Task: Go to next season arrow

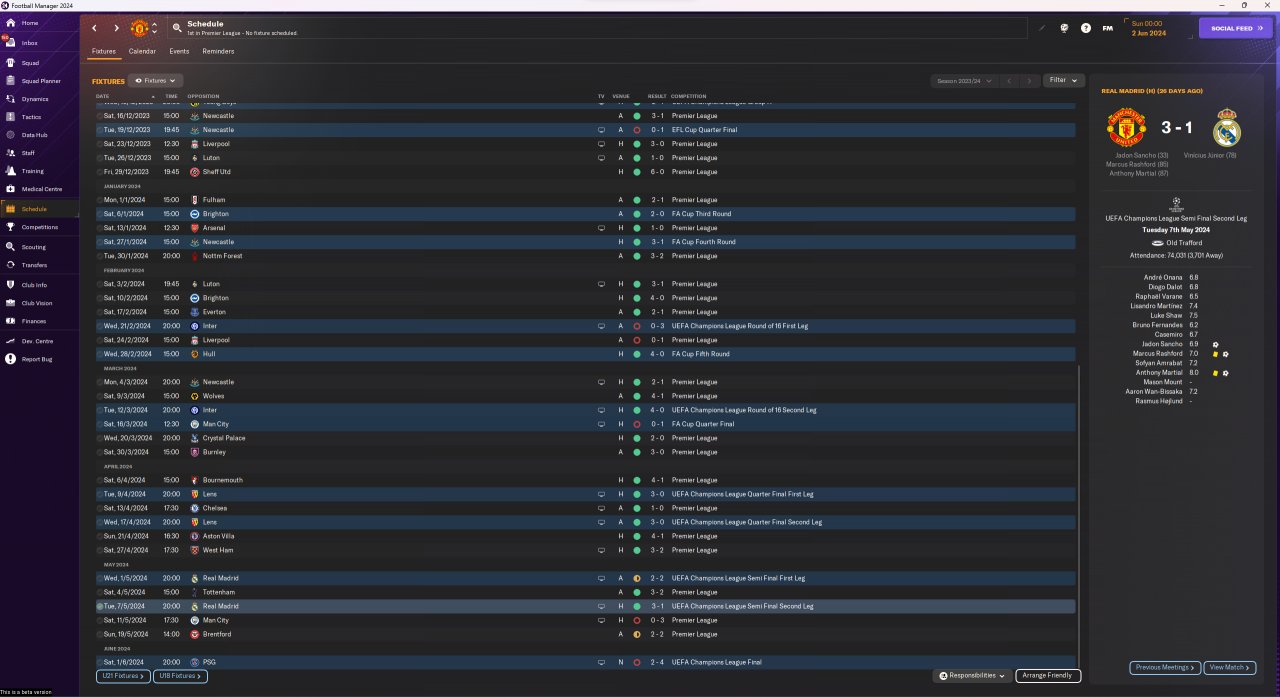Action: (x=1029, y=80)
